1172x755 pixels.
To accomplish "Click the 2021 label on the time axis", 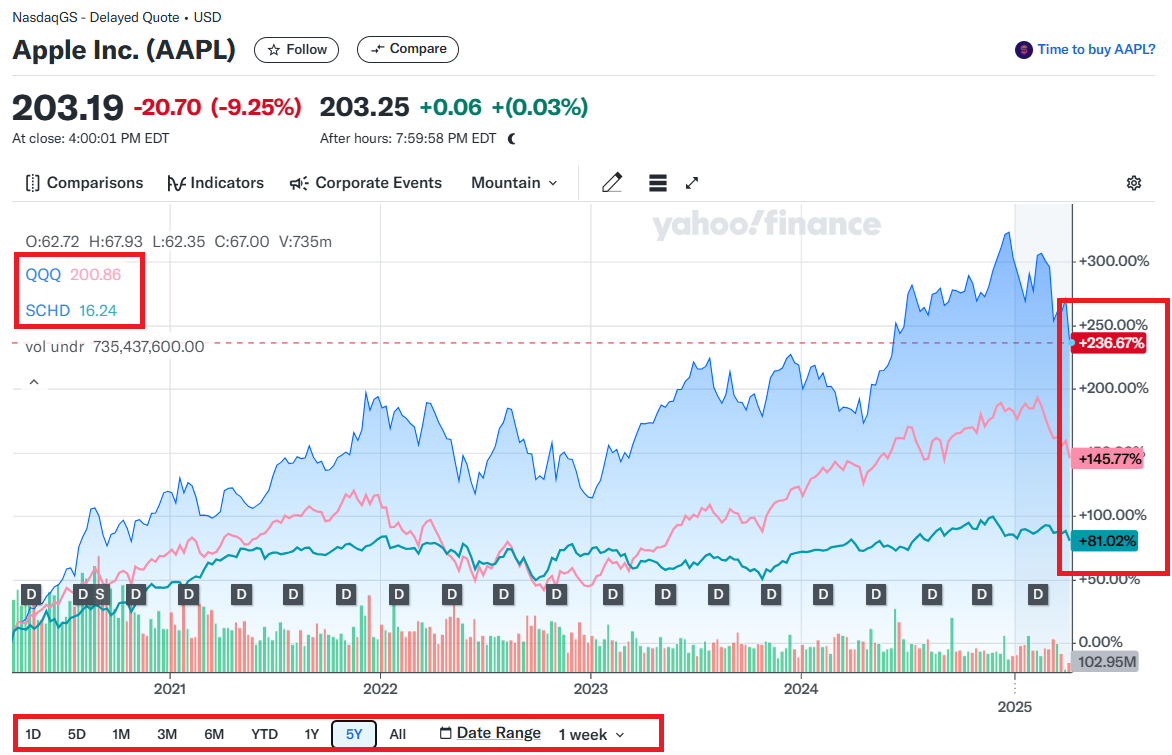I will click(x=170, y=688).
